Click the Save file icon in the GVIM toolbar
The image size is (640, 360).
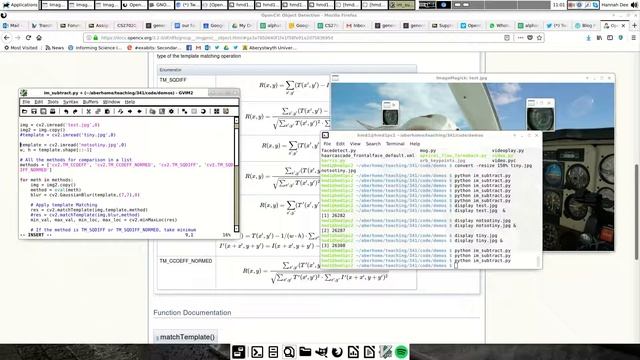[x=34, y=111]
